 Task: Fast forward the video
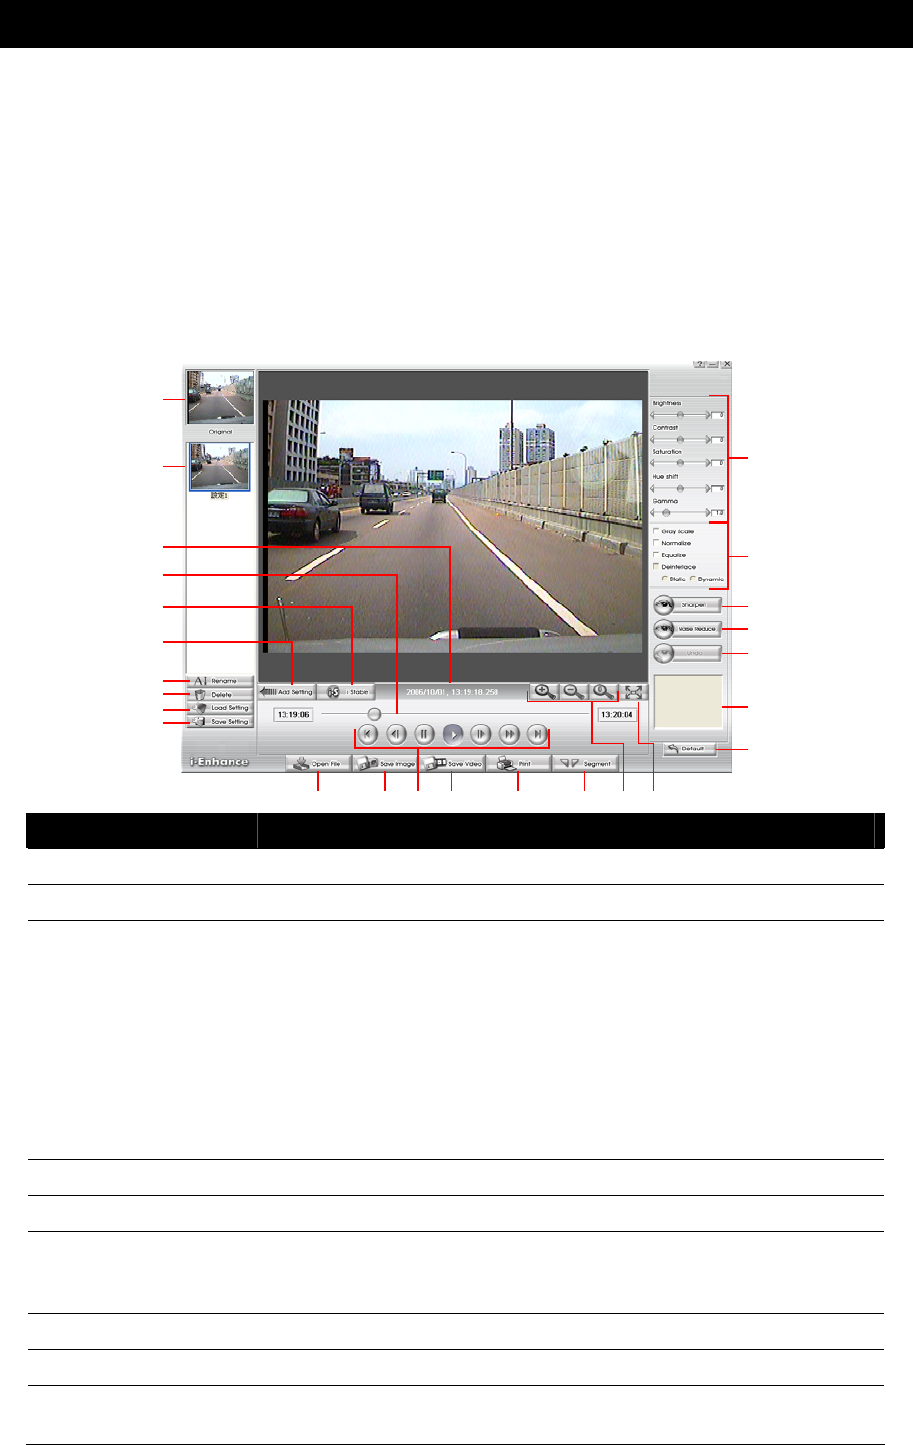tap(509, 734)
